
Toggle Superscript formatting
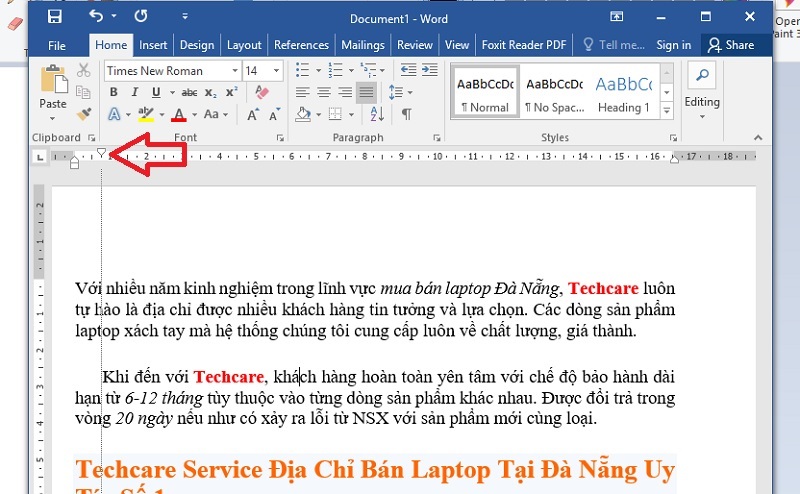click(x=231, y=92)
